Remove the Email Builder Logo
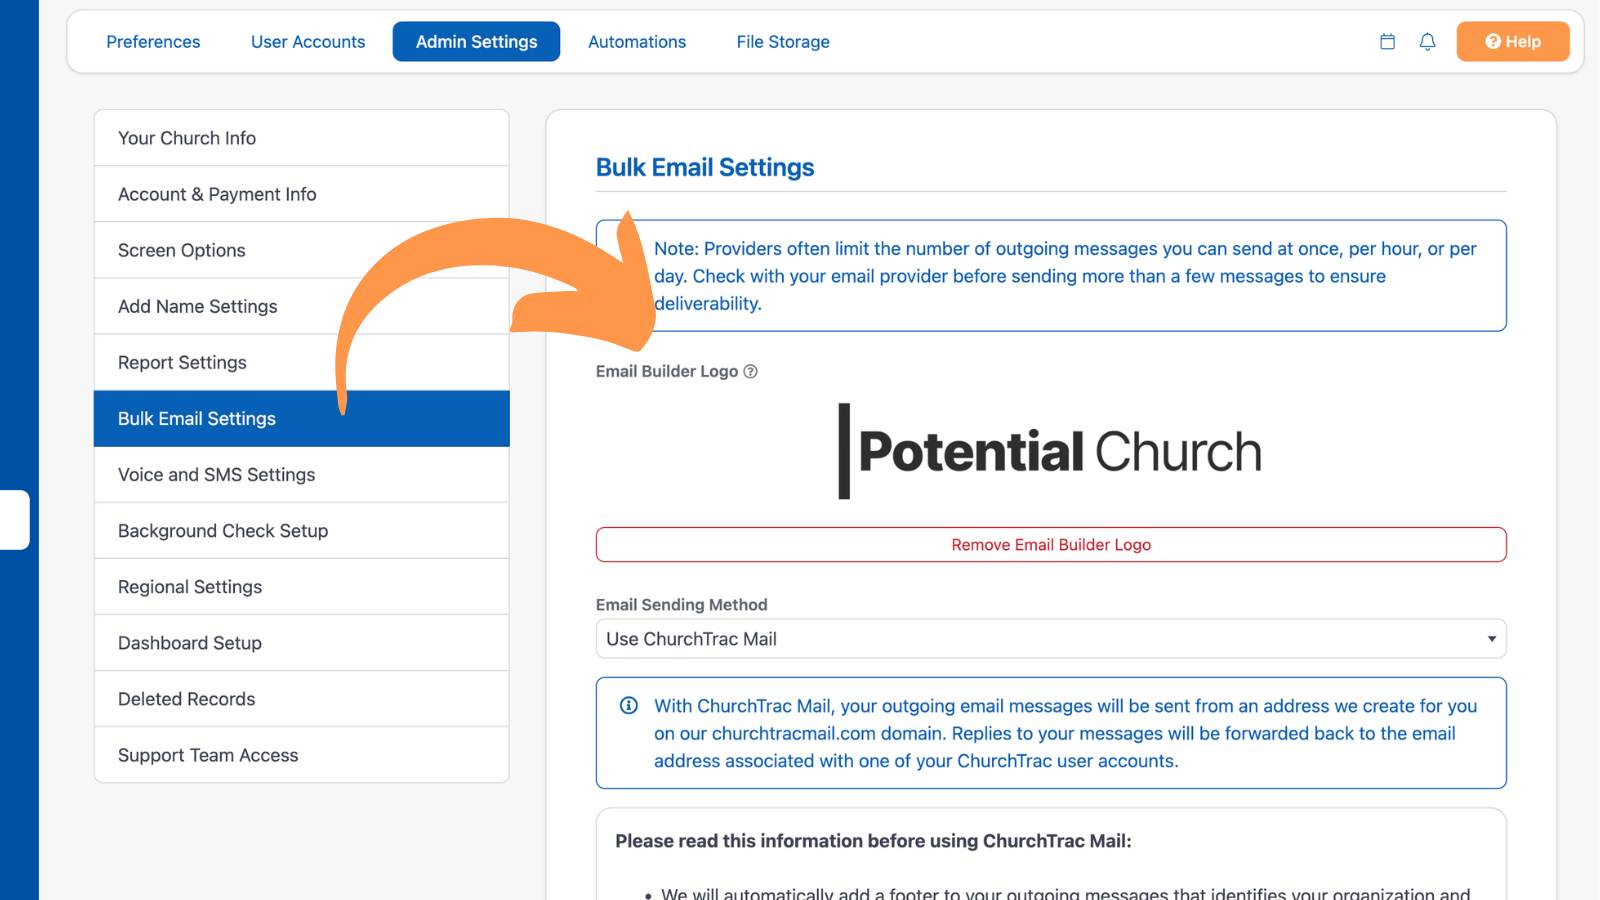 click(1051, 545)
